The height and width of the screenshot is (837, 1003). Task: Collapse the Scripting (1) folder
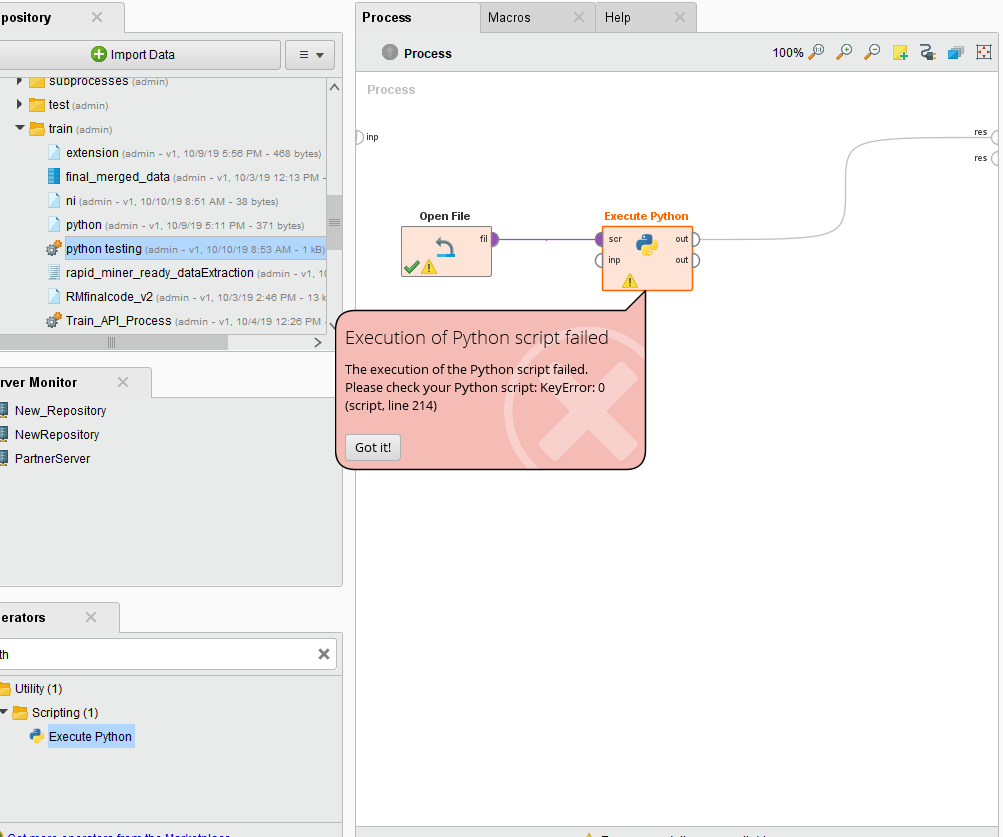coord(4,712)
